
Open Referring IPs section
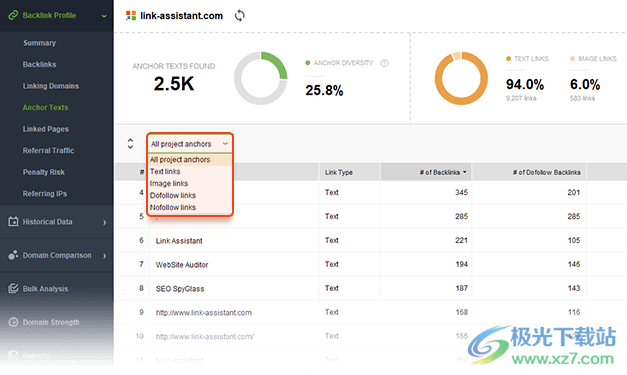tap(45, 194)
